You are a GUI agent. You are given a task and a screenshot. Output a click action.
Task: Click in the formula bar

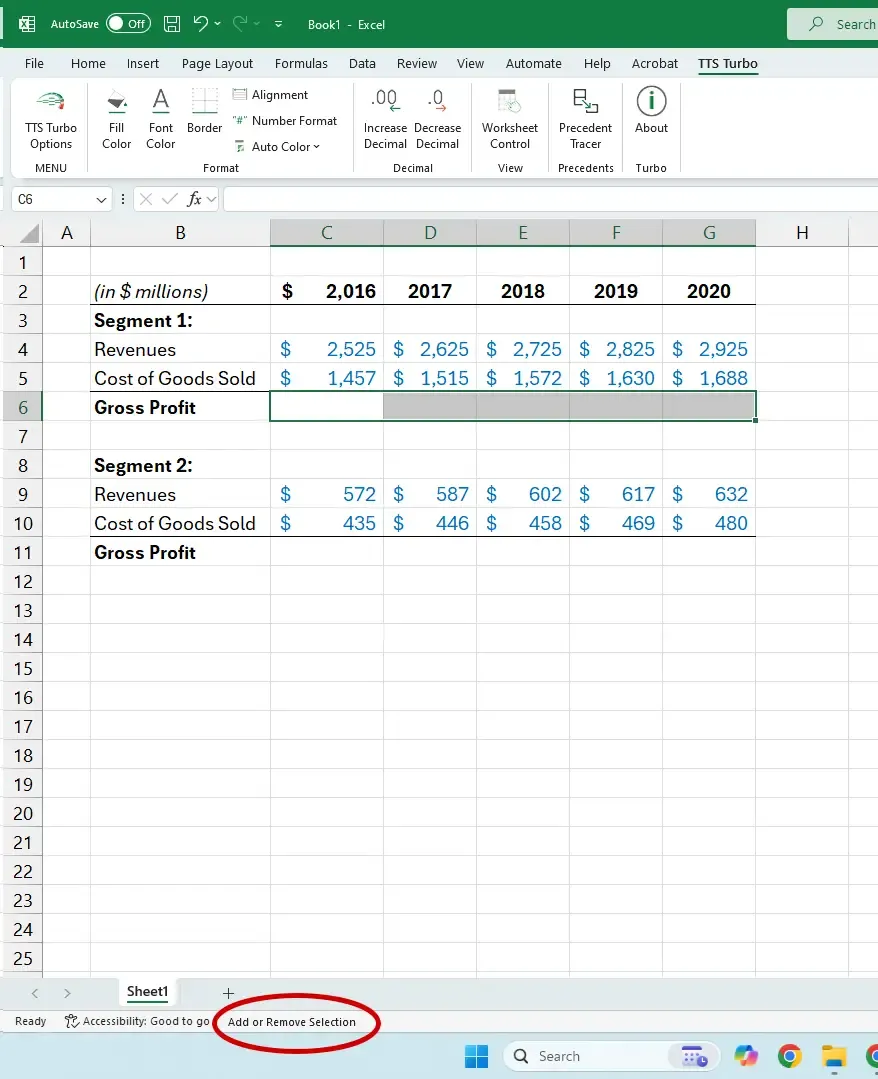tap(550, 200)
